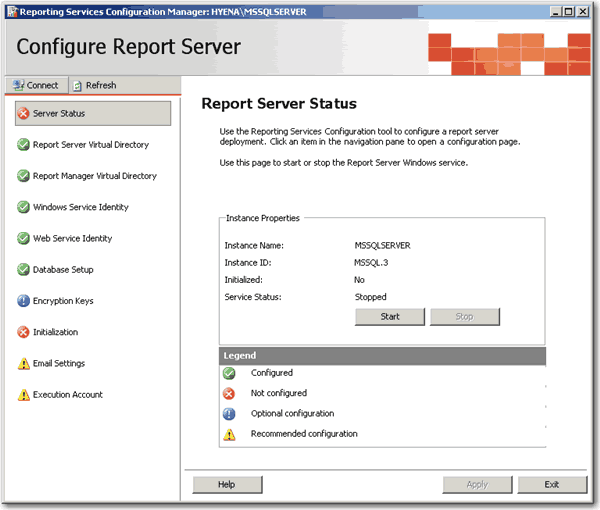Click the red Initialization error icon
Viewport: 600px width, 510px height.
[23, 332]
